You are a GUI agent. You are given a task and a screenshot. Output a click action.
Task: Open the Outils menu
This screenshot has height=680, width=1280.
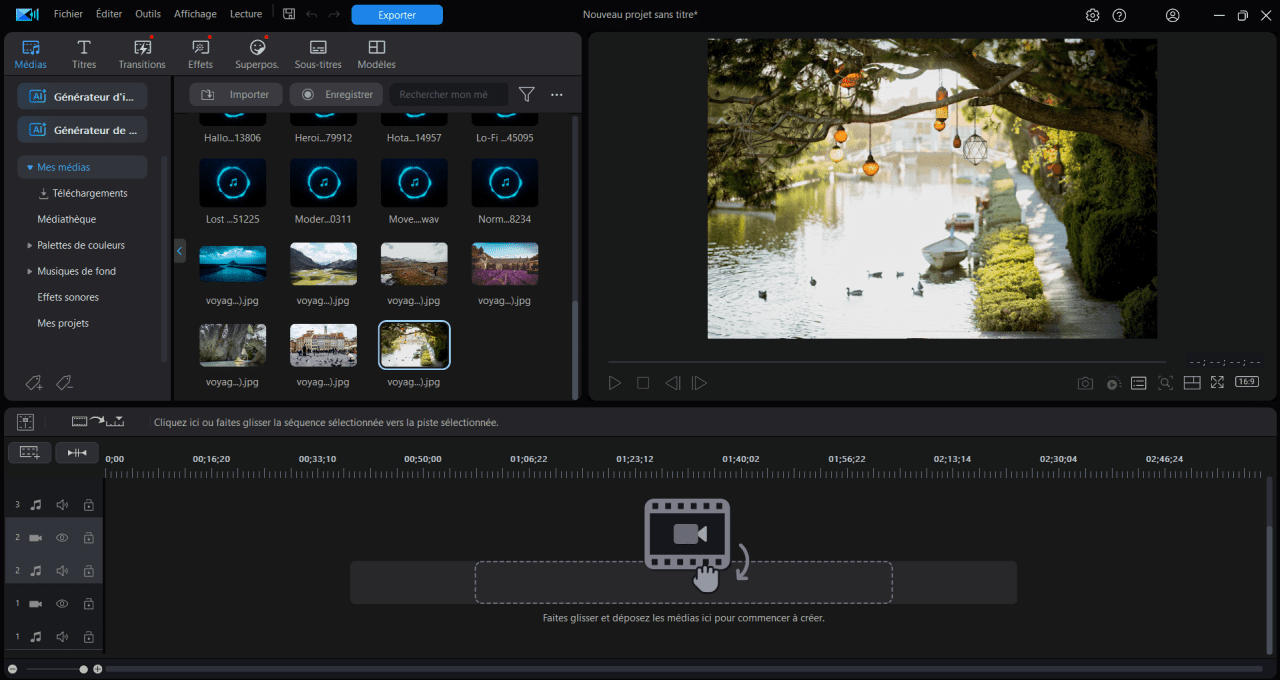[x=148, y=14]
